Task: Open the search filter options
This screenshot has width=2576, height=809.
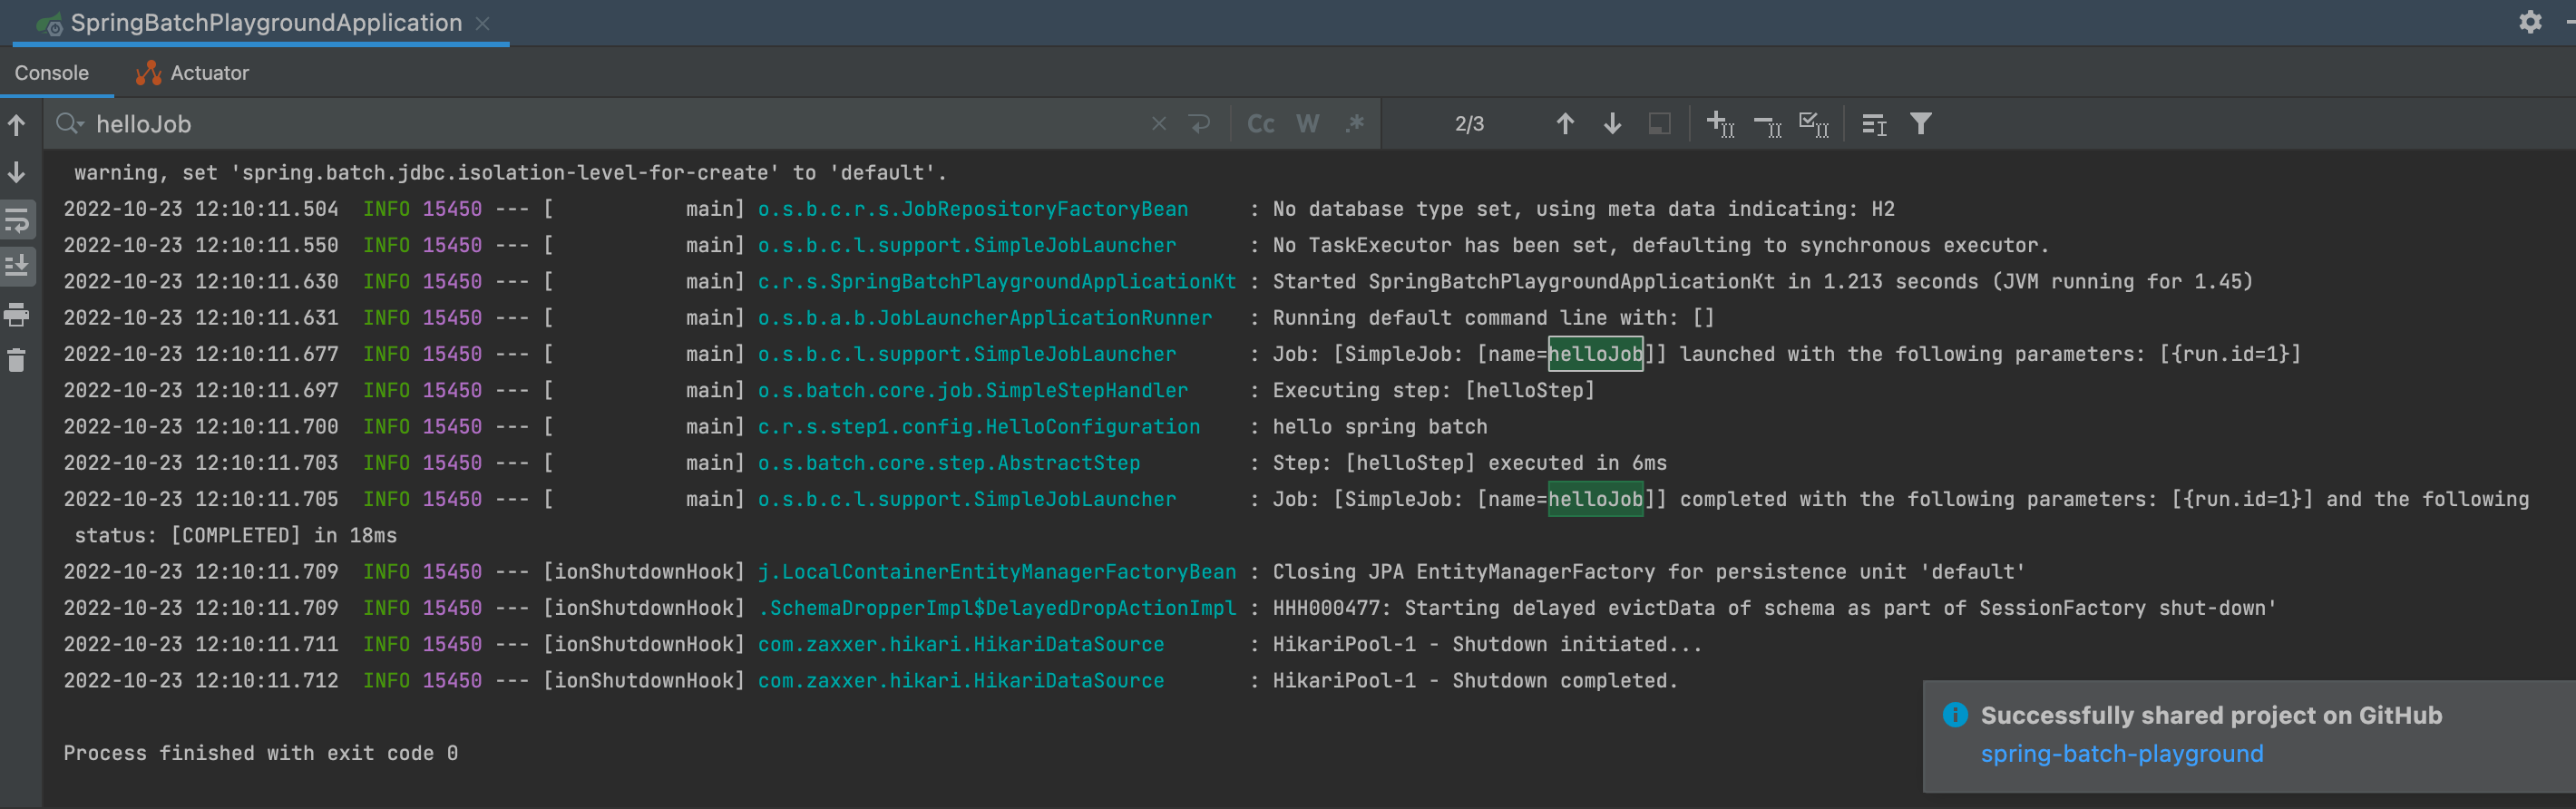Action: 1920,124
